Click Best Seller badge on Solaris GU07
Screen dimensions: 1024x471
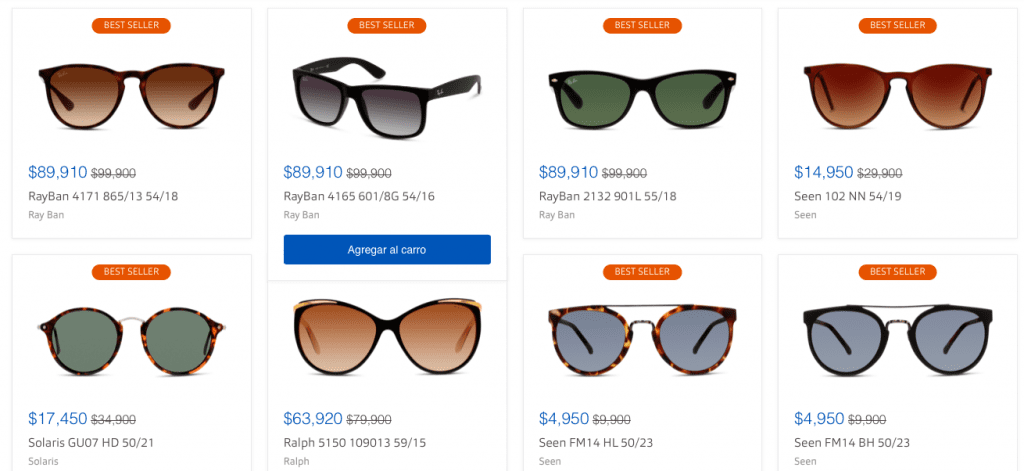131,272
